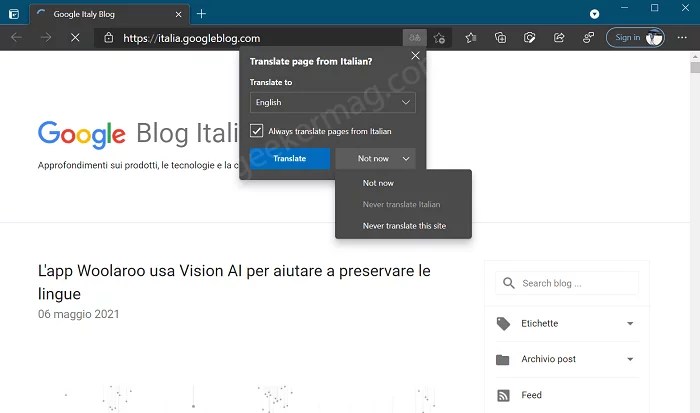The height and width of the screenshot is (413, 700).
Task: Click the Google logo
Action: pyautogui.click(x=82, y=134)
